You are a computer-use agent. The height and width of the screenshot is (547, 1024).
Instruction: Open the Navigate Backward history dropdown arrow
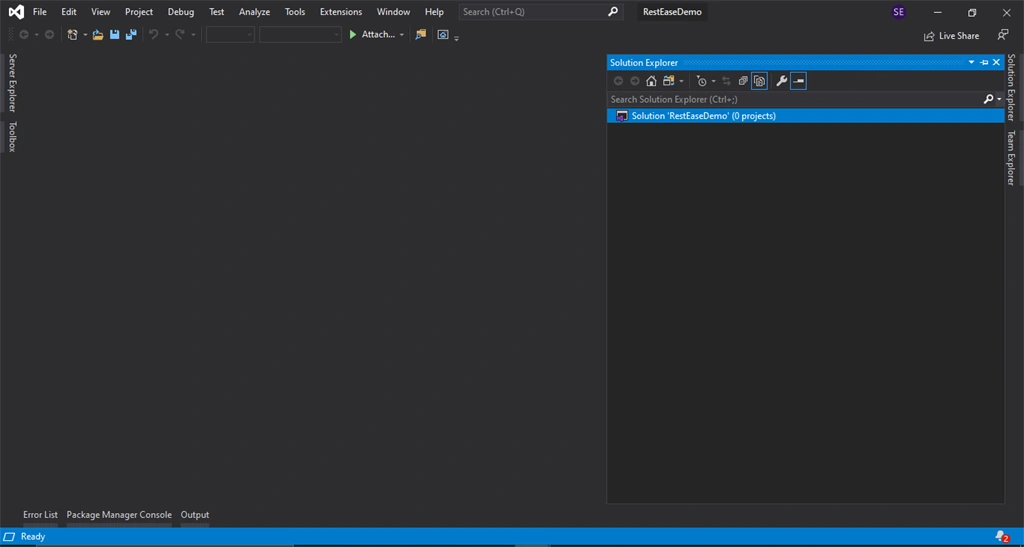pos(37,35)
